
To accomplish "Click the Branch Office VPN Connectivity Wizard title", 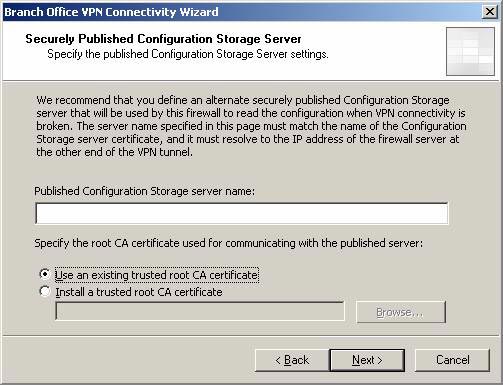I will point(111,12).
